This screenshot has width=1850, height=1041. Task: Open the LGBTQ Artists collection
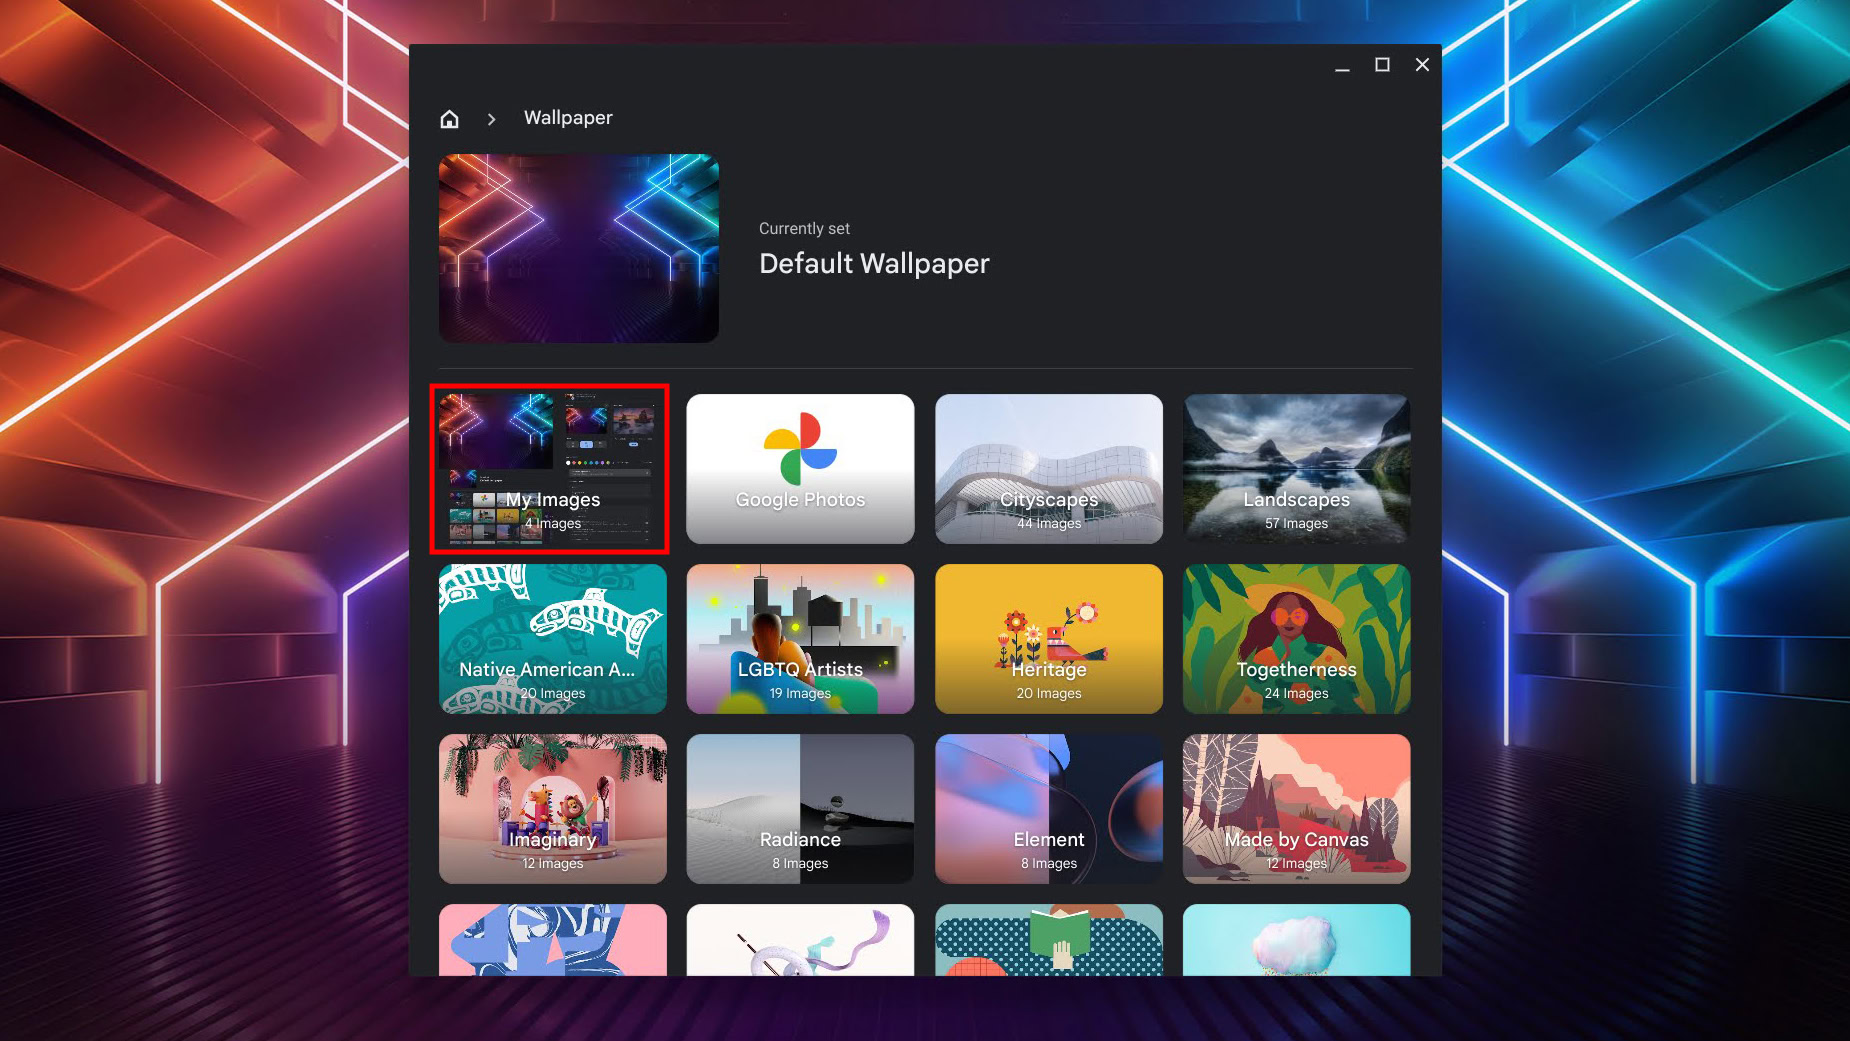(x=801, y=639)
